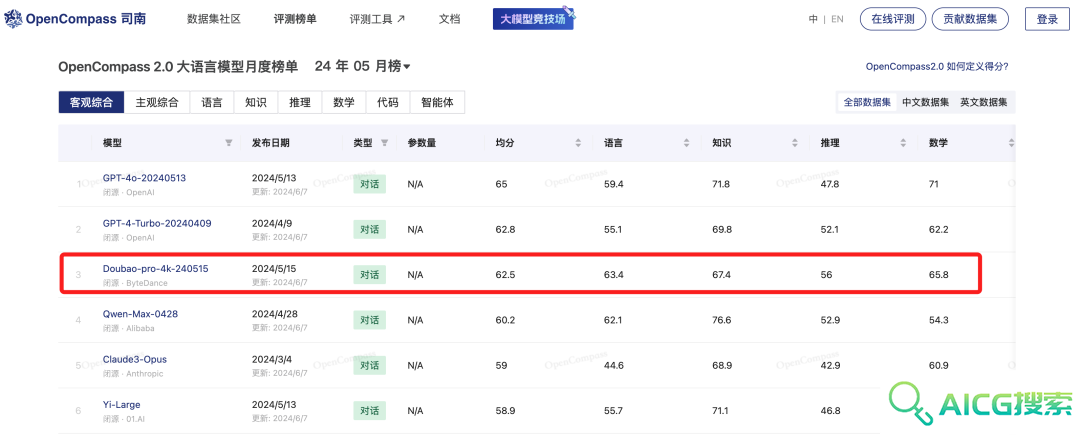
Task: Select the 知识 tab
Action: (x=256, y=103)
